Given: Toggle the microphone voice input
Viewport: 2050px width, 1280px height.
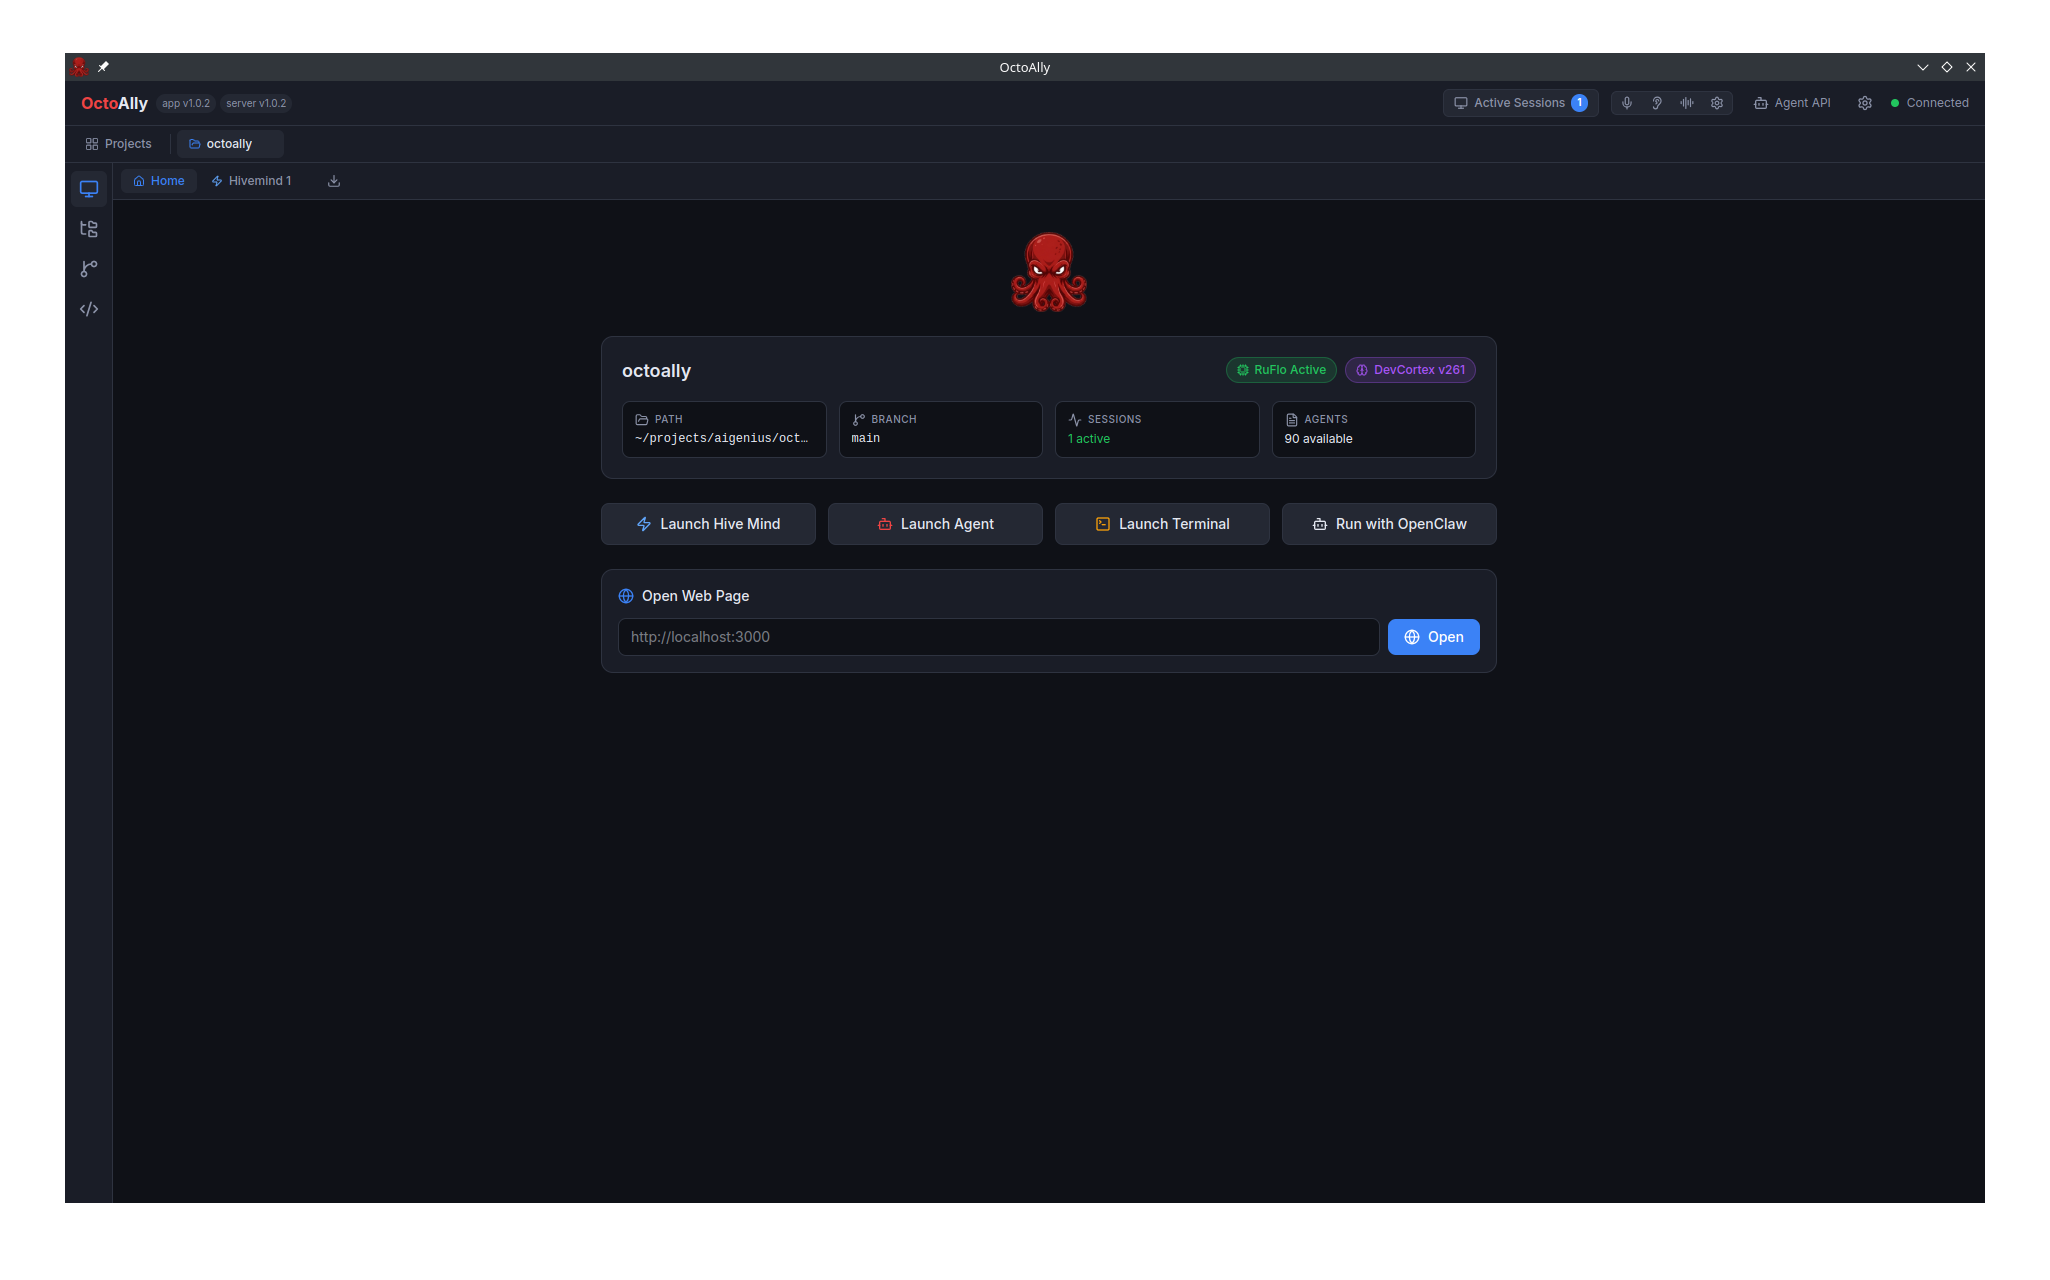Looking at the screenshot, I should point(1627,103).
